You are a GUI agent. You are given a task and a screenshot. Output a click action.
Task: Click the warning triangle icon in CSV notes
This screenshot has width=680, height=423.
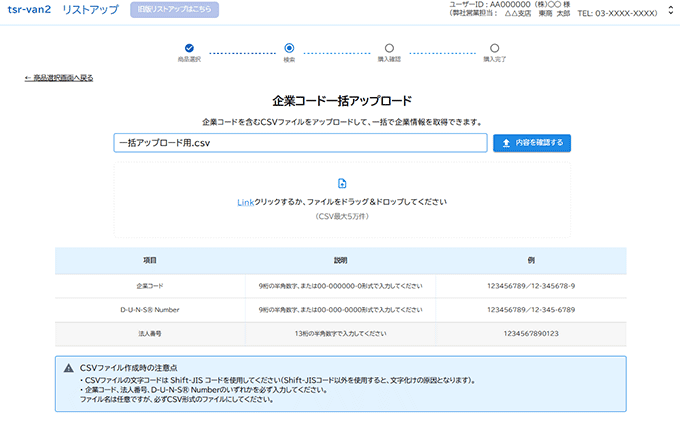coord(69,369)
